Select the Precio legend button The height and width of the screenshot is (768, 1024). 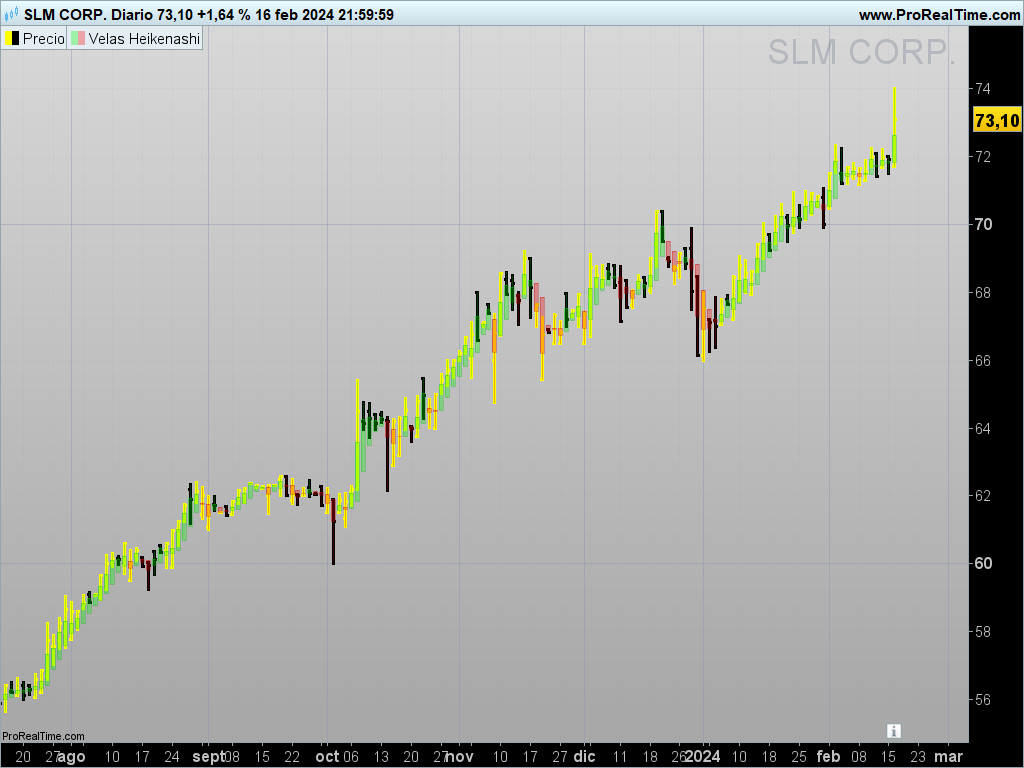click(x=34, y=39)
